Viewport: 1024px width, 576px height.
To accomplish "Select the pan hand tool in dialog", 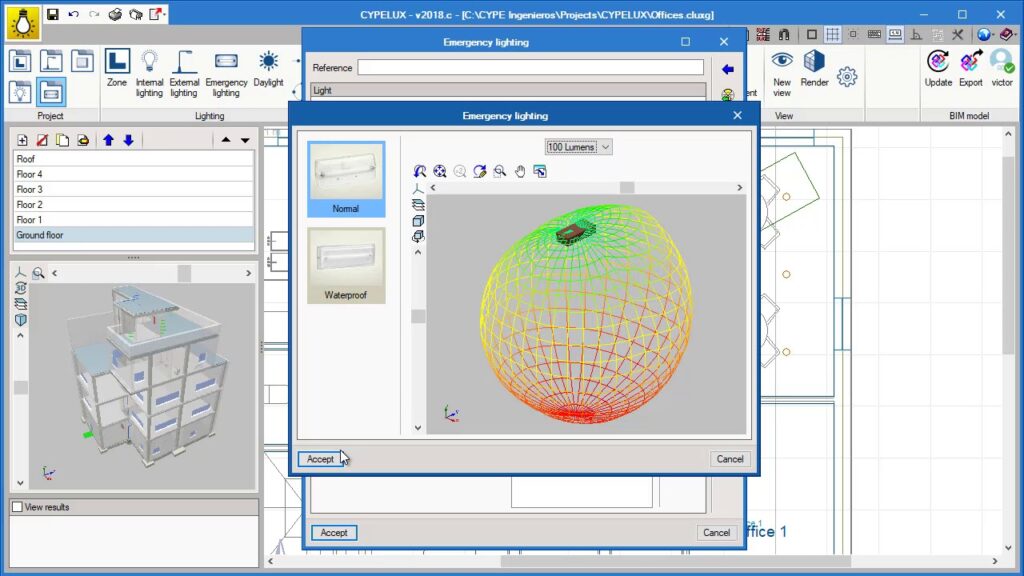I will point(520,172).
